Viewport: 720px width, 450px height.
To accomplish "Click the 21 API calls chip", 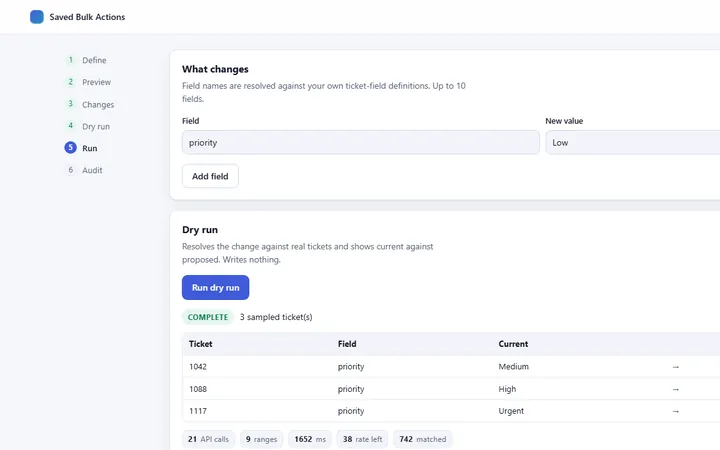I will [208, 439].
